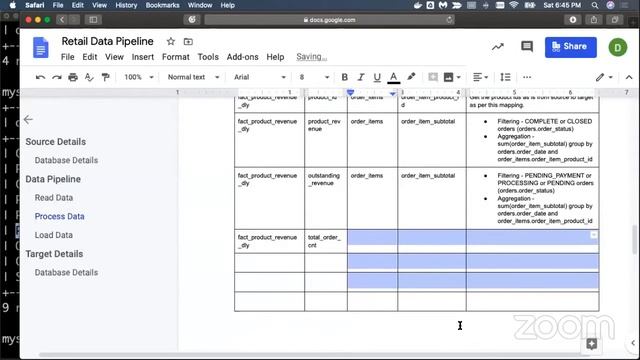Open the Insert menu

coord(143,57)
